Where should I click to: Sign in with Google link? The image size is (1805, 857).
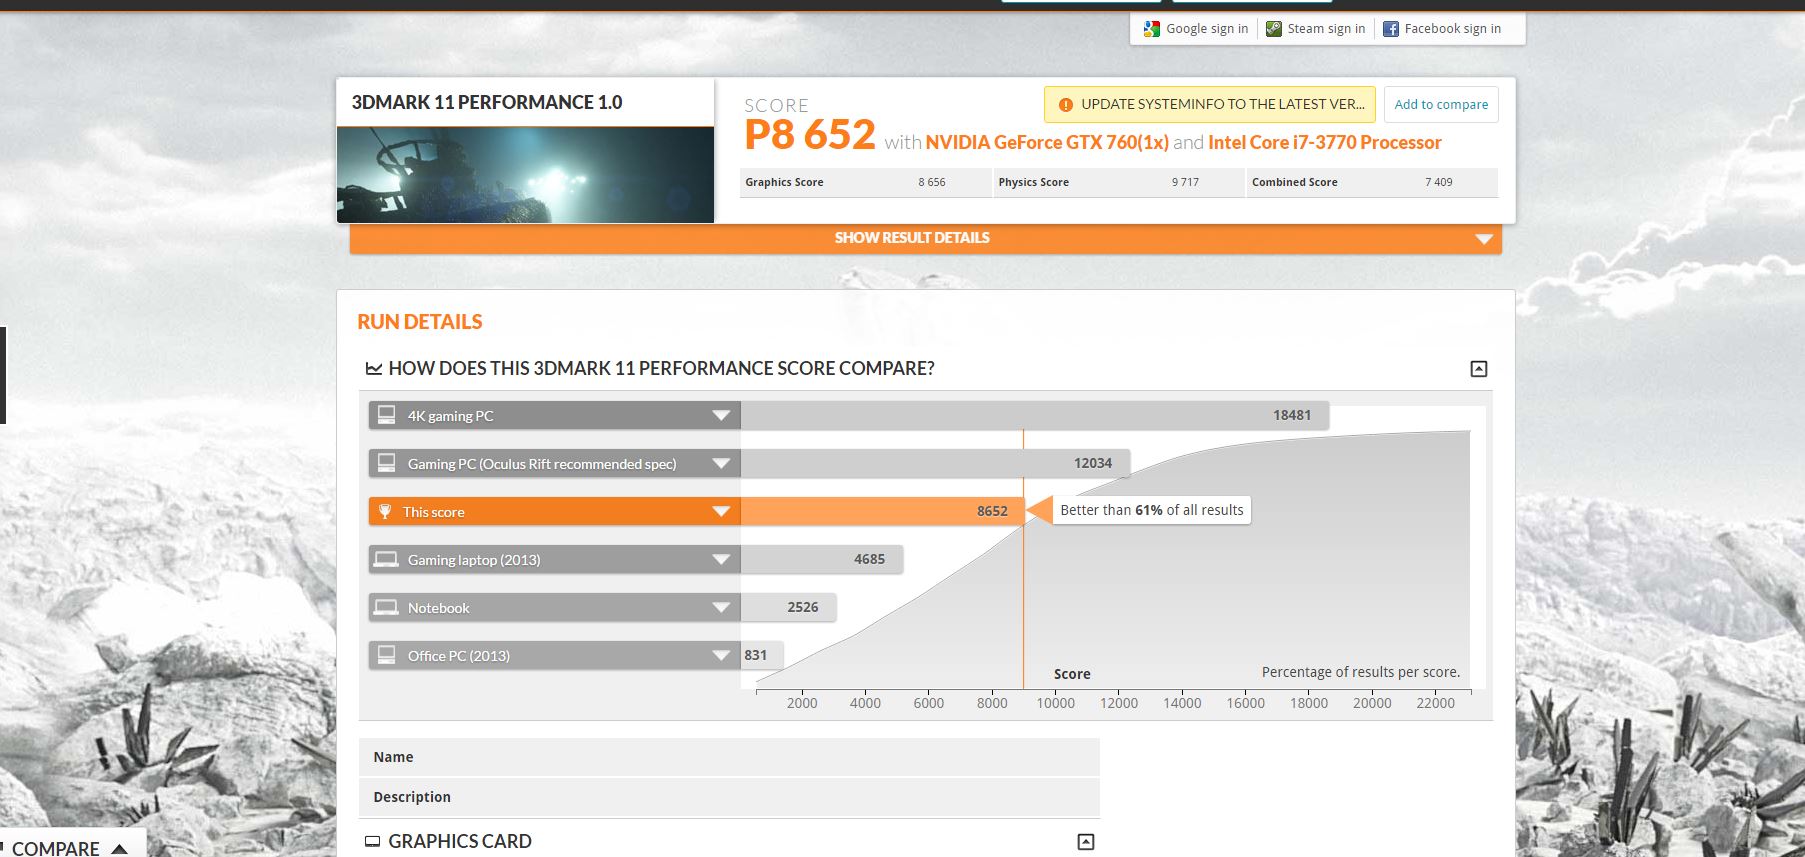(x=1207, y=29)
